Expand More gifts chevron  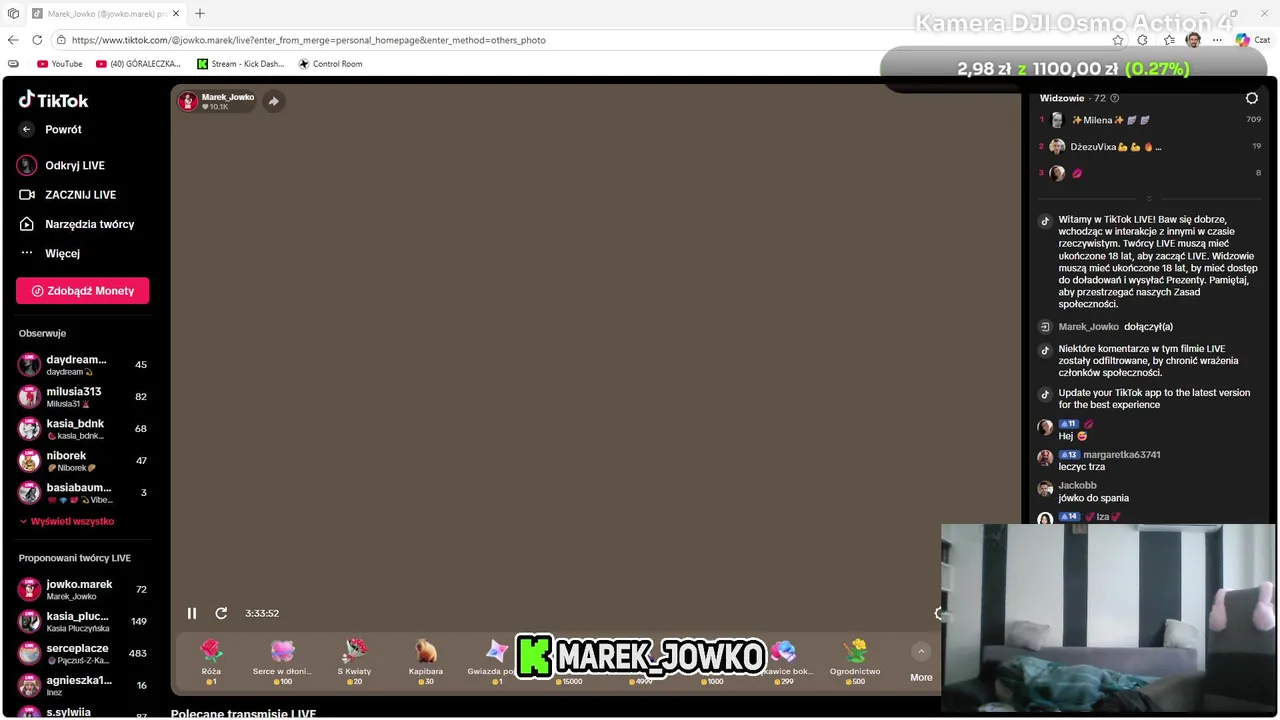click(921, 652)
